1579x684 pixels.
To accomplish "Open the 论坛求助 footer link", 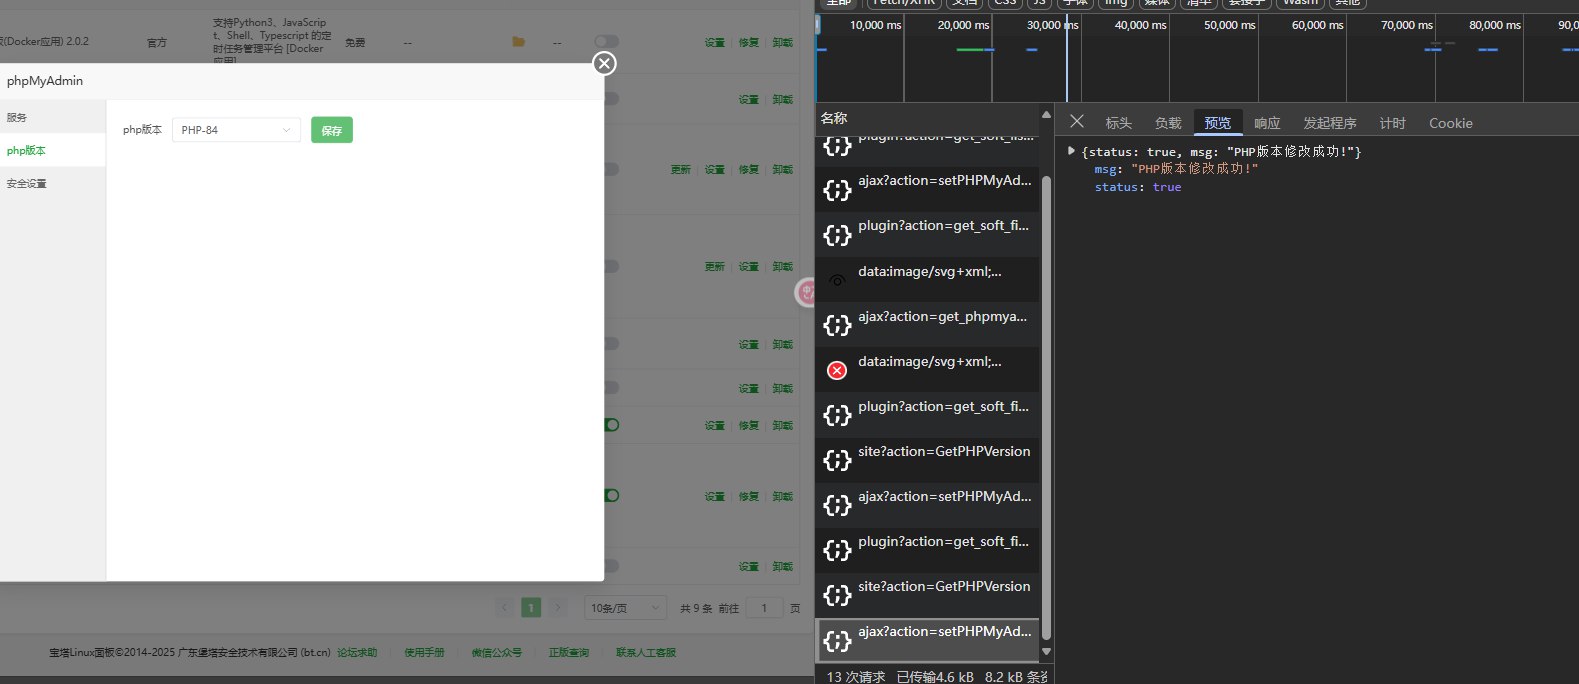I will (357, 652).
